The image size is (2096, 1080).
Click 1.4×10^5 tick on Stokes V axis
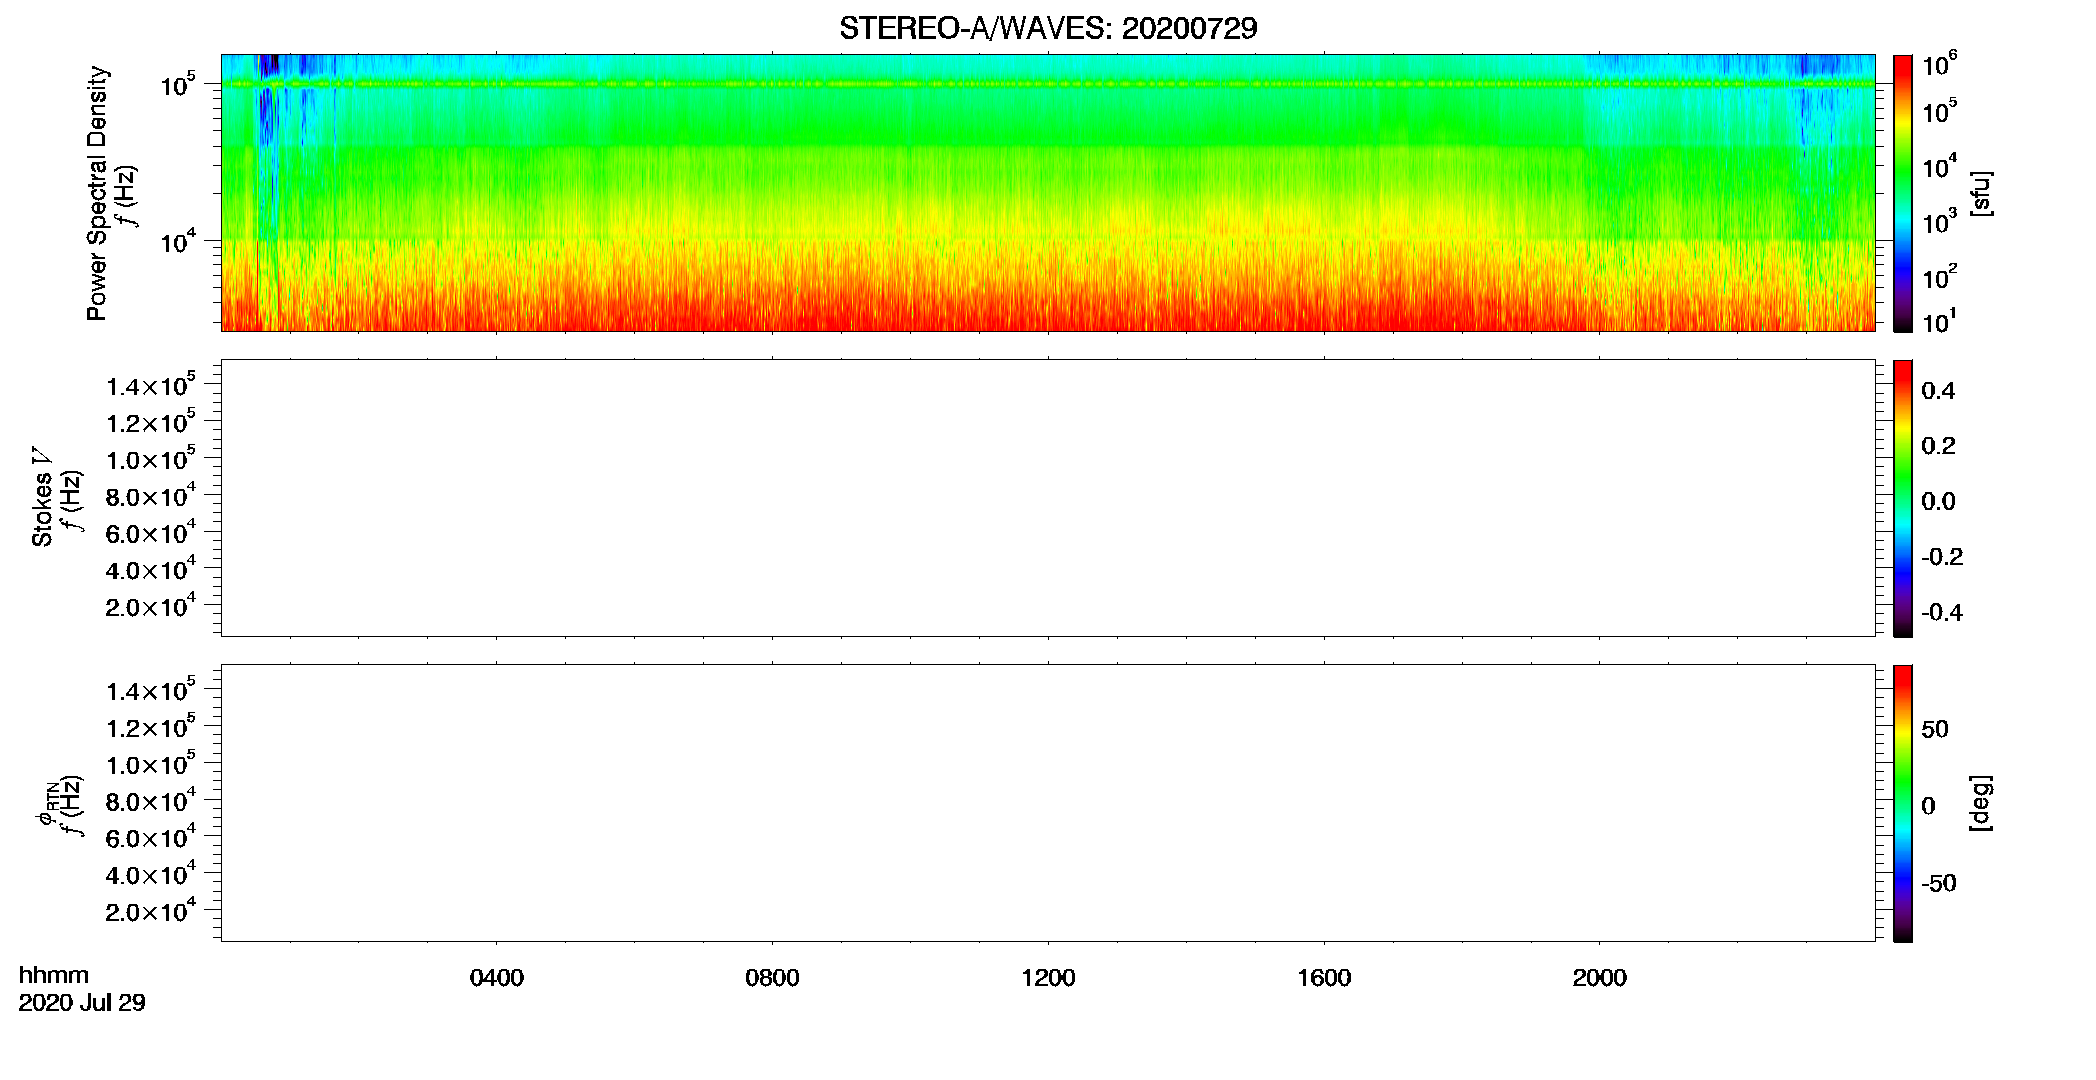(151, 386)
